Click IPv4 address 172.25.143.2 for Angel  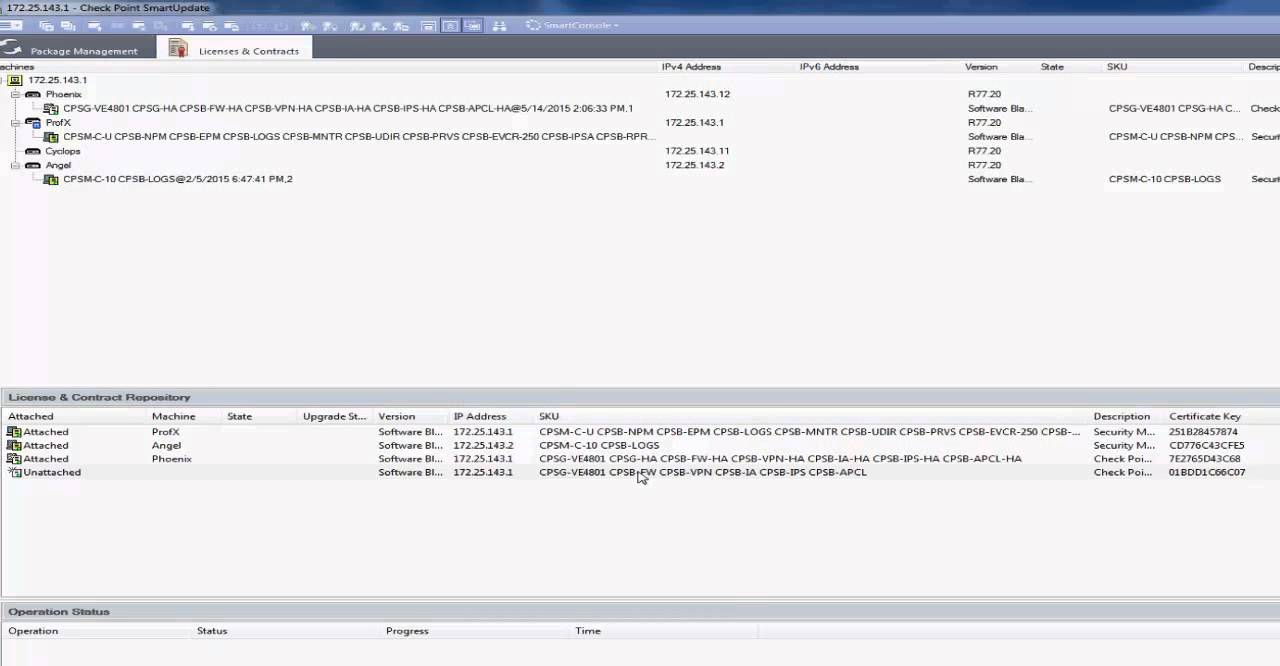[694, 165]
